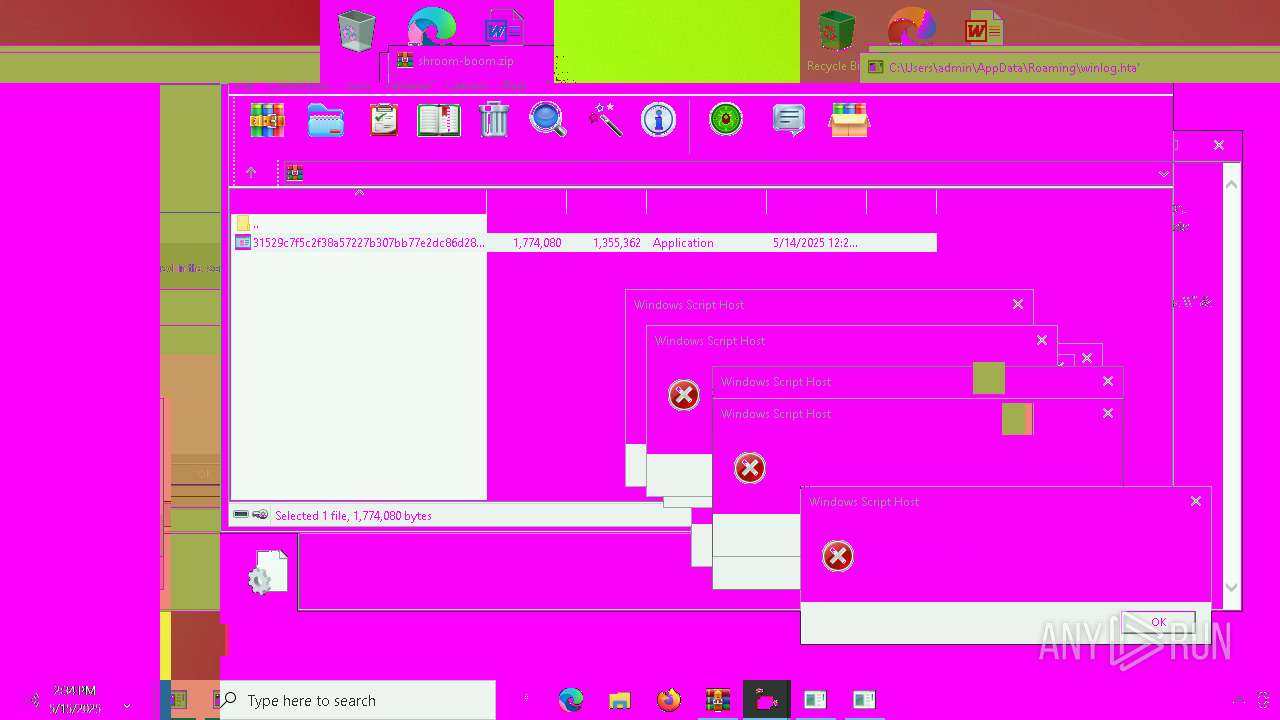
Task: Expand the WinRAR address bar dropdown
Action: (x=1163, y=174)
